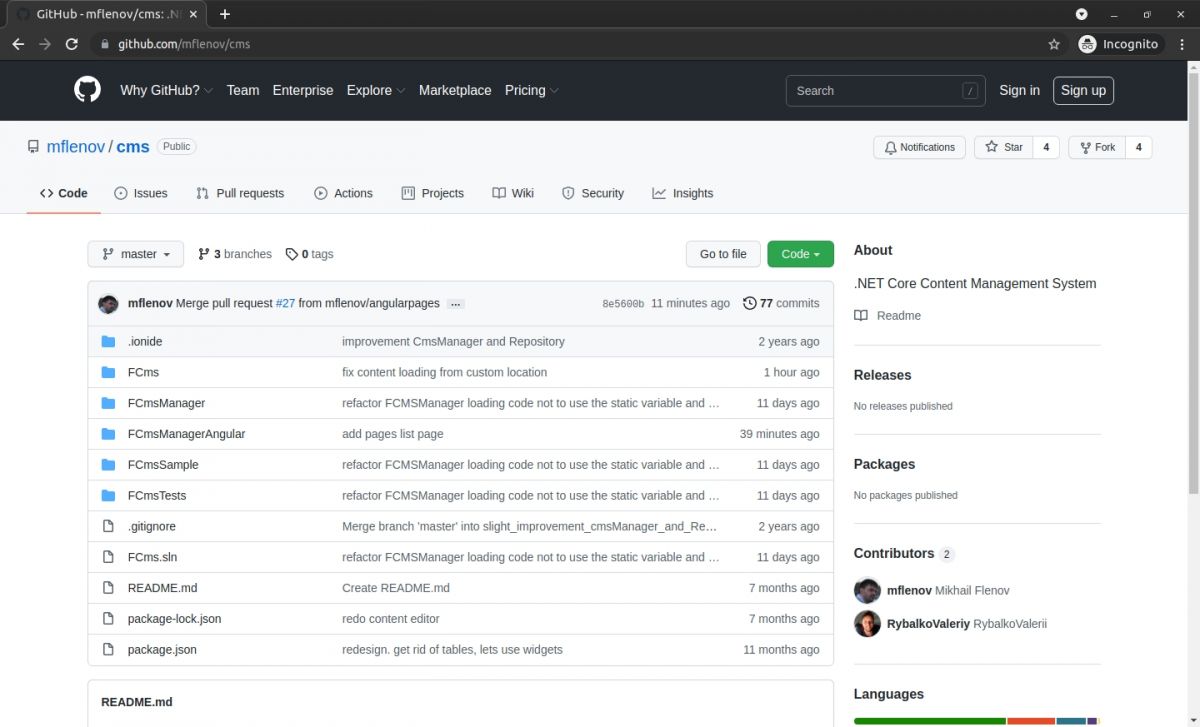Open the FCmsSample folder
The image size is (1200, 727).
click(163, 465)
